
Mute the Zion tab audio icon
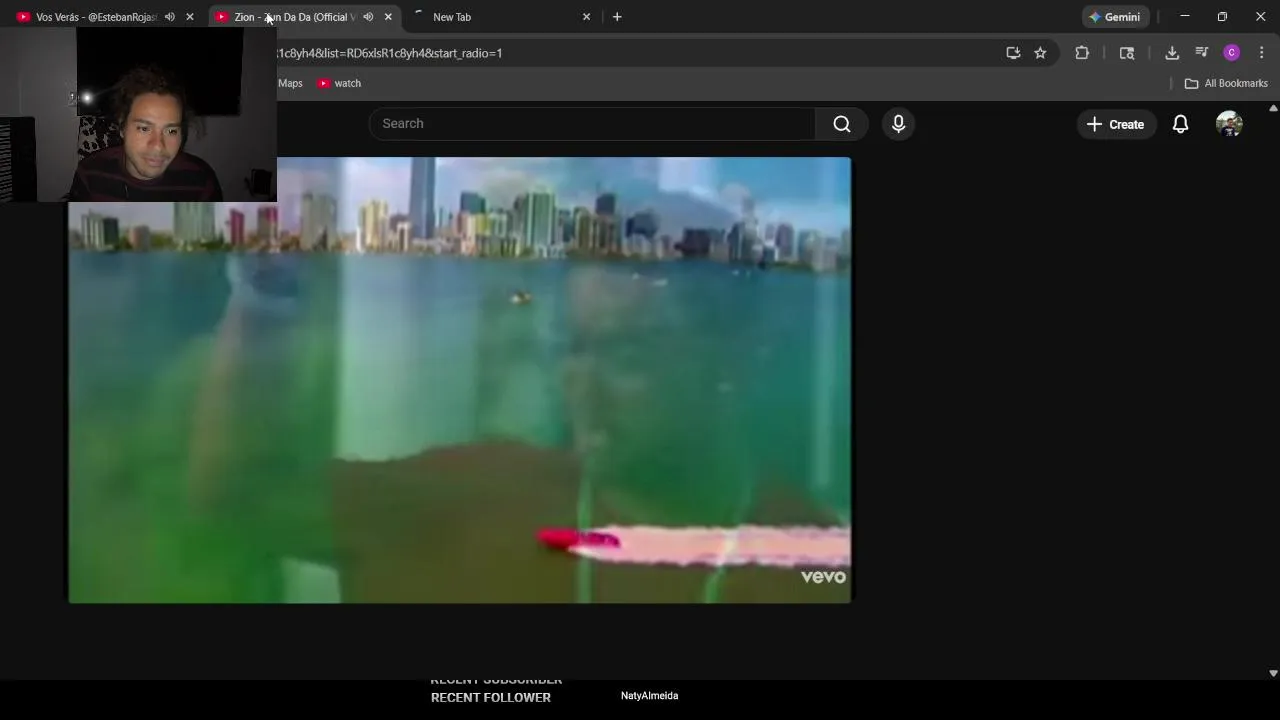click(x=368, y=17)
